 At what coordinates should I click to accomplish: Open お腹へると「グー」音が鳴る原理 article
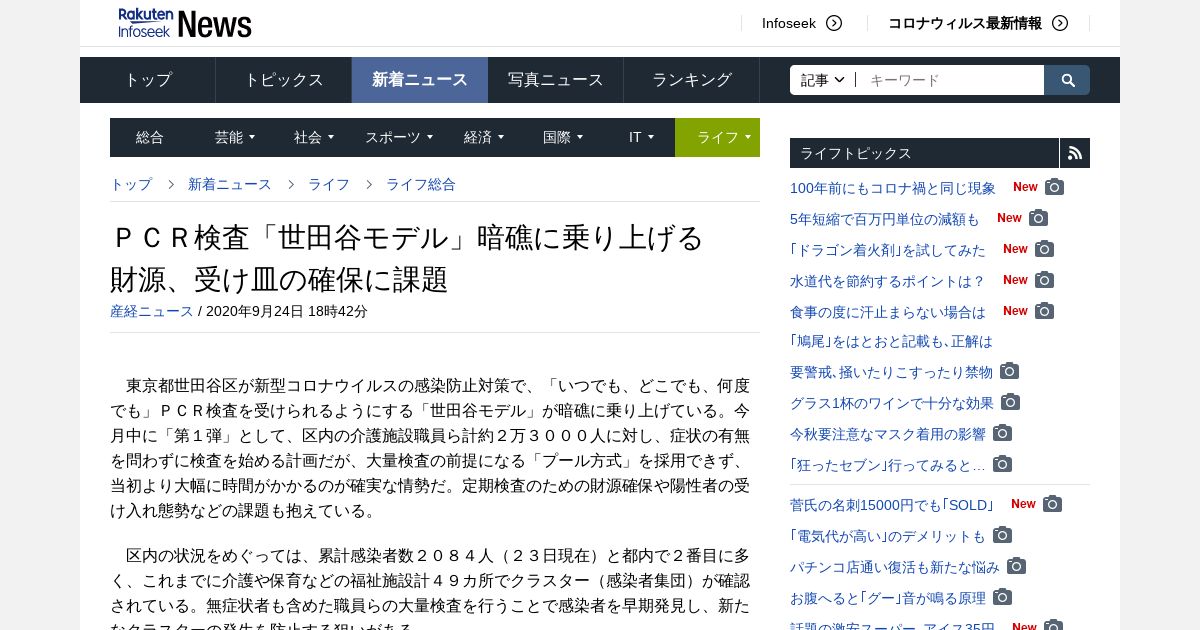click(888, 598)
